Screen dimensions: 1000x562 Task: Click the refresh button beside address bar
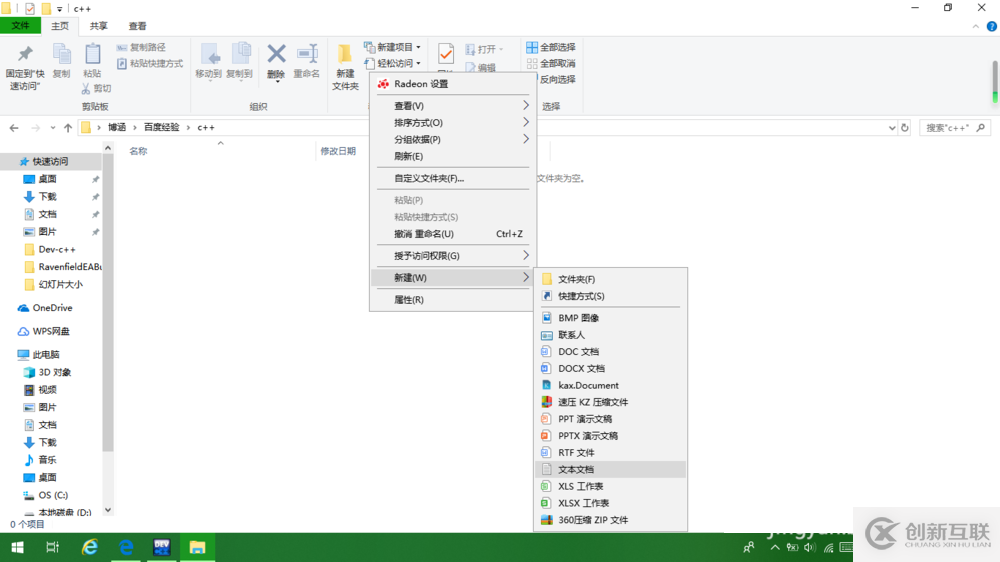tap(904, 128)
